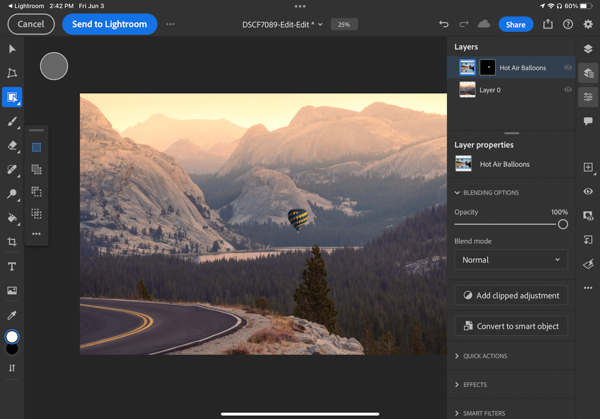The image size is (600, 419).
Task: Open the export share-sheet icon
Action: tap(548, 24)
